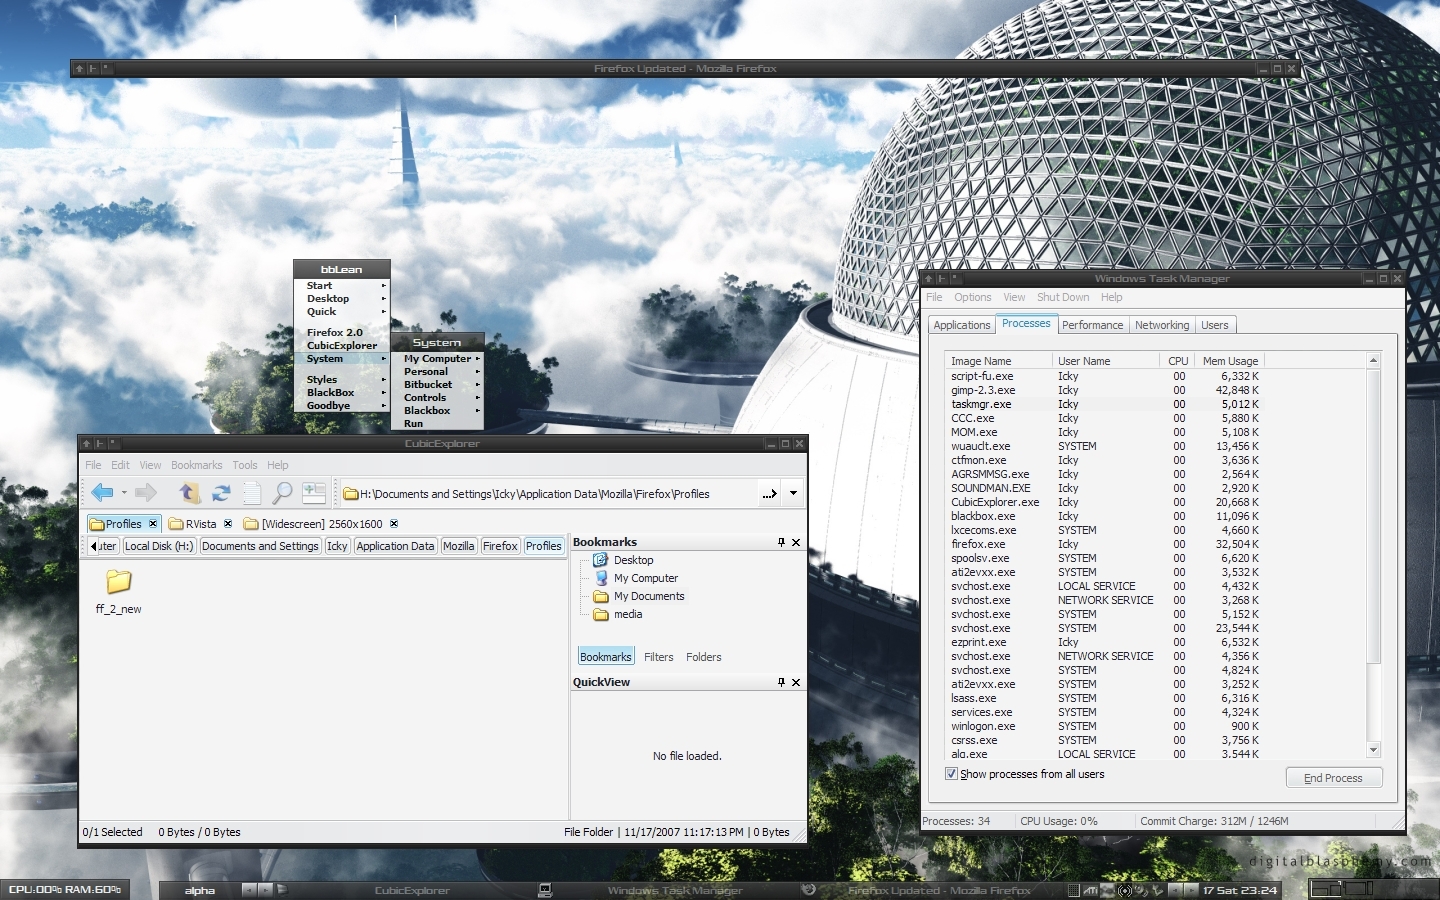Viewport: 1440px width, 900px height.
Task: Refresh the CubicExplorer folder view
Action: click(221, 492)
